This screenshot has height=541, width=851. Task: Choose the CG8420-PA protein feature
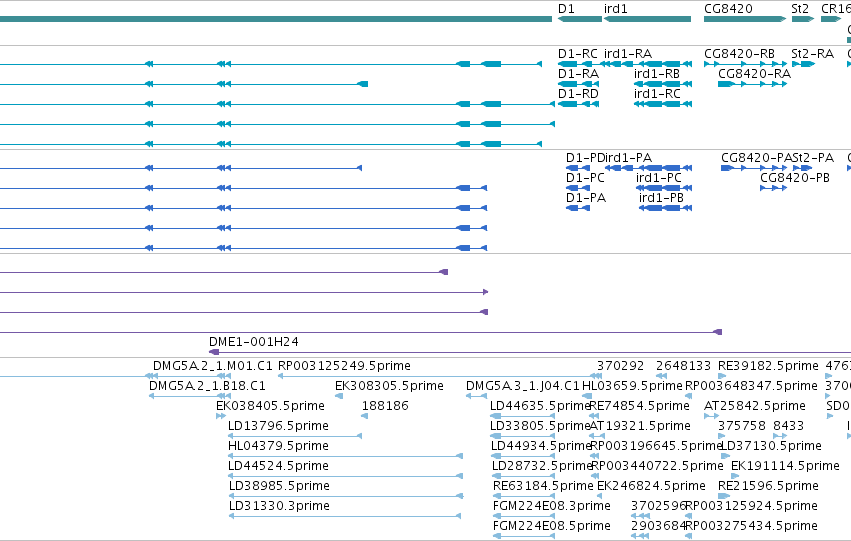tap(757, 158)
